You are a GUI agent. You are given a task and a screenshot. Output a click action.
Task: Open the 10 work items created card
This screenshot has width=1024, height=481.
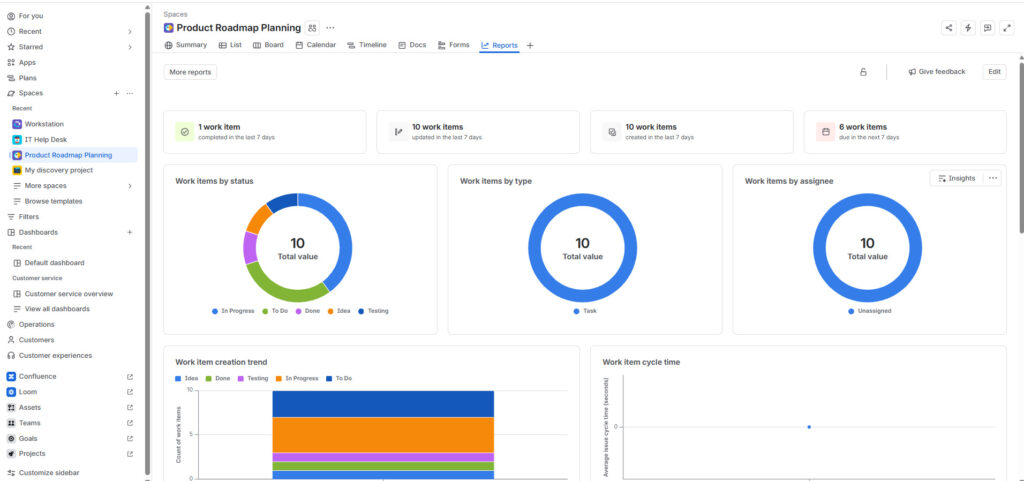(692, 132)
